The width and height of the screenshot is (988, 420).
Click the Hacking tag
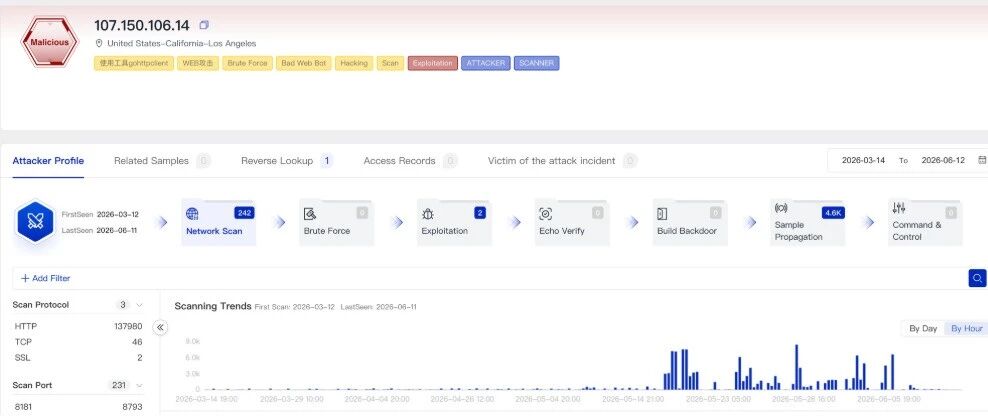(353, 63)
